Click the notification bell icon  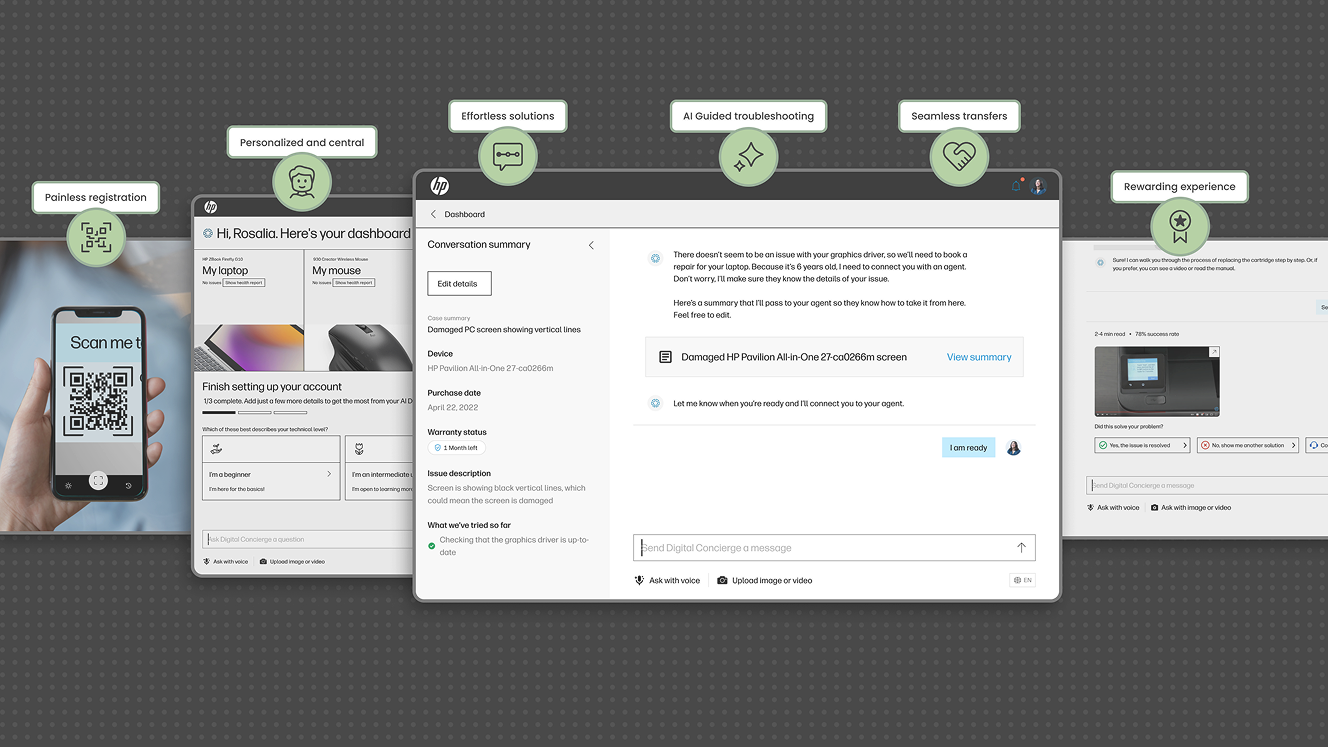pos(1016,186)
